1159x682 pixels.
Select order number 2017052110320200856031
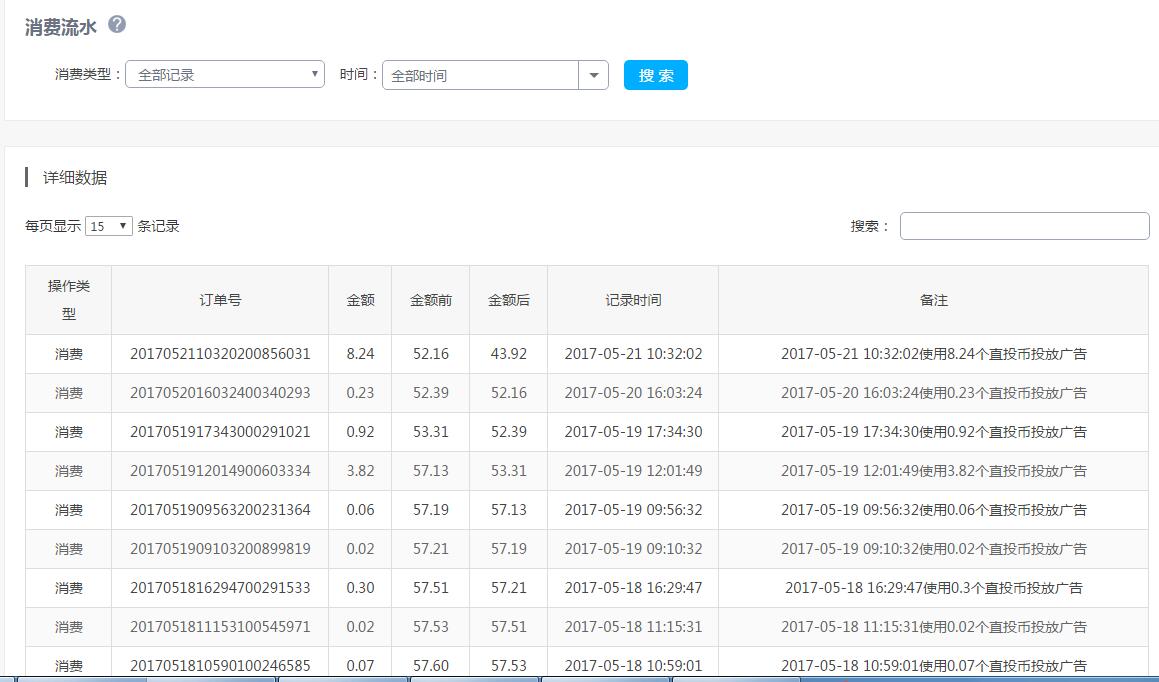click(220, 354)
